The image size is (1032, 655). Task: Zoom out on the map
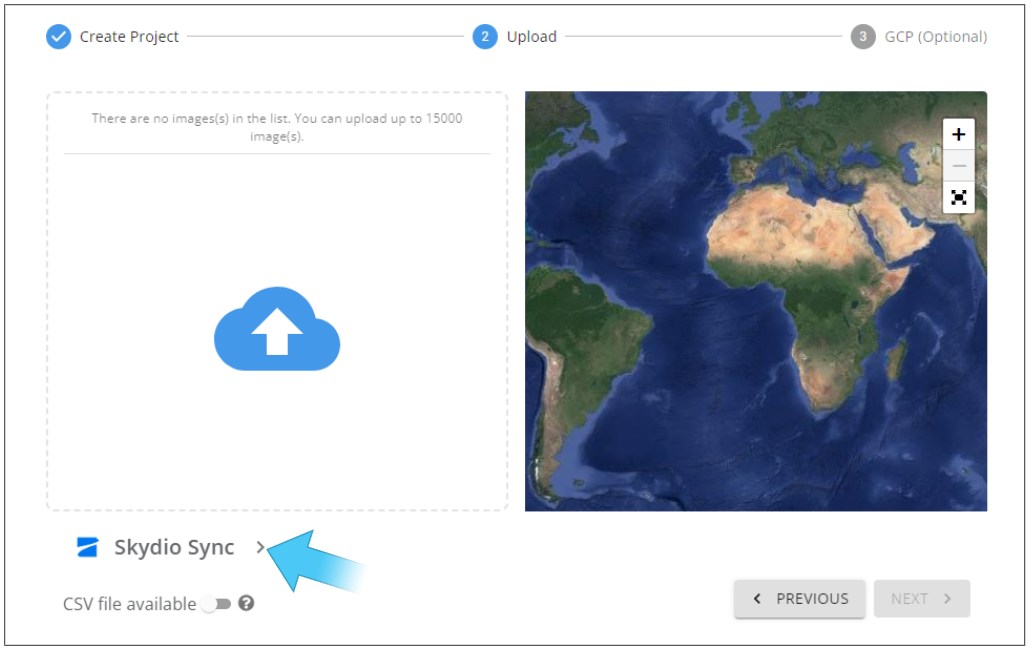959,166
